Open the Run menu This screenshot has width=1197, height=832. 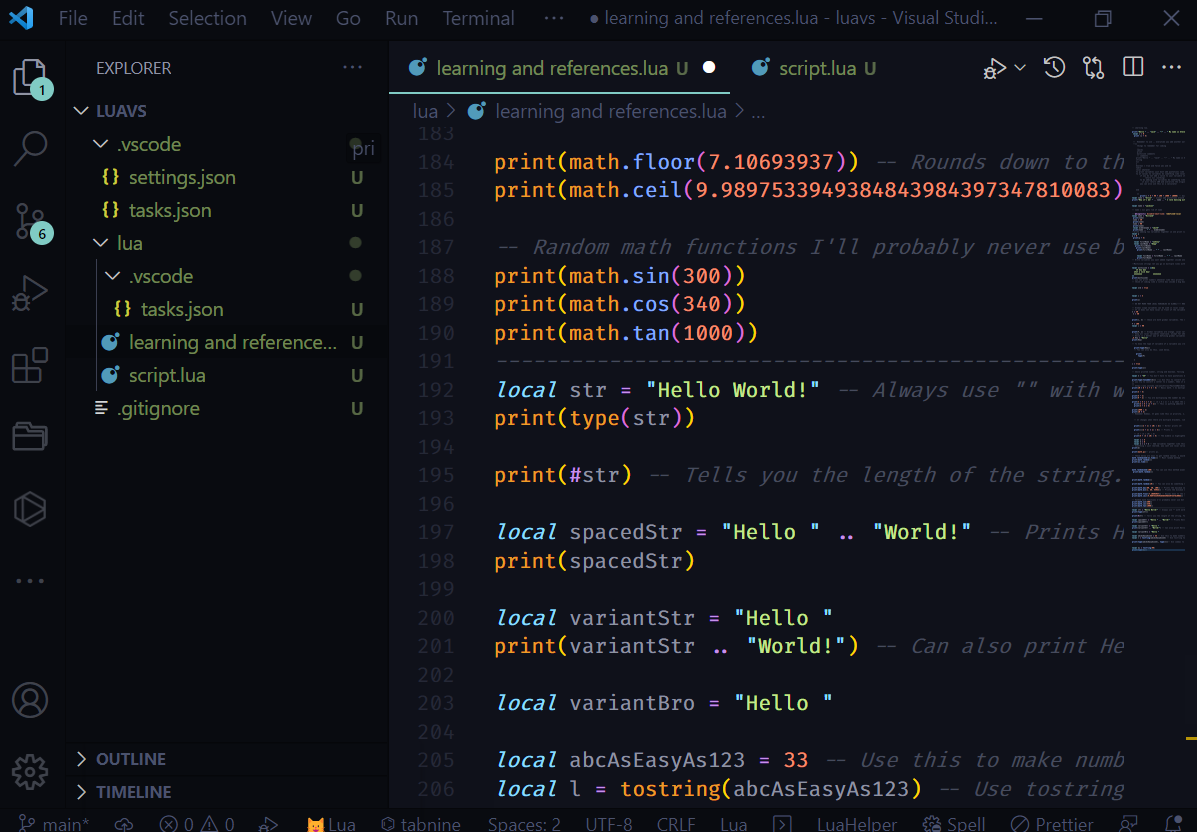click(401, 18)
